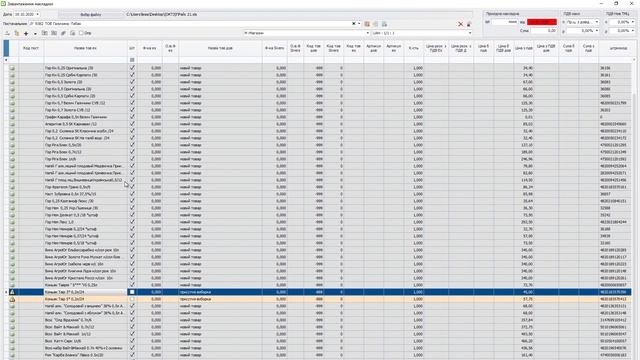Click the orange grid icon right of supplier field

coord(367,24)
